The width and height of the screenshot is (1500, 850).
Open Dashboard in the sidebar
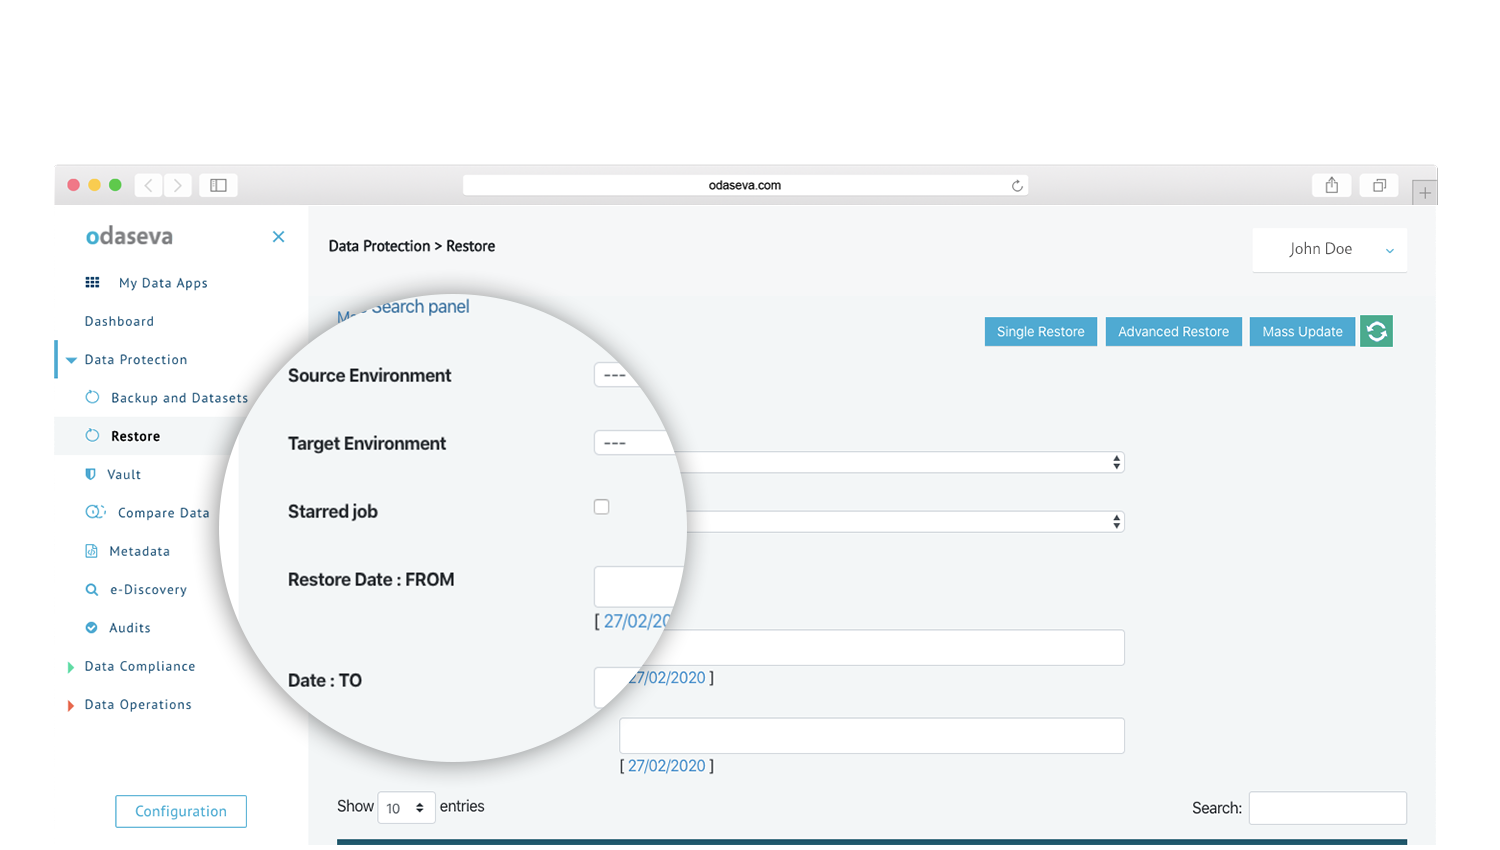coord(119,321)
